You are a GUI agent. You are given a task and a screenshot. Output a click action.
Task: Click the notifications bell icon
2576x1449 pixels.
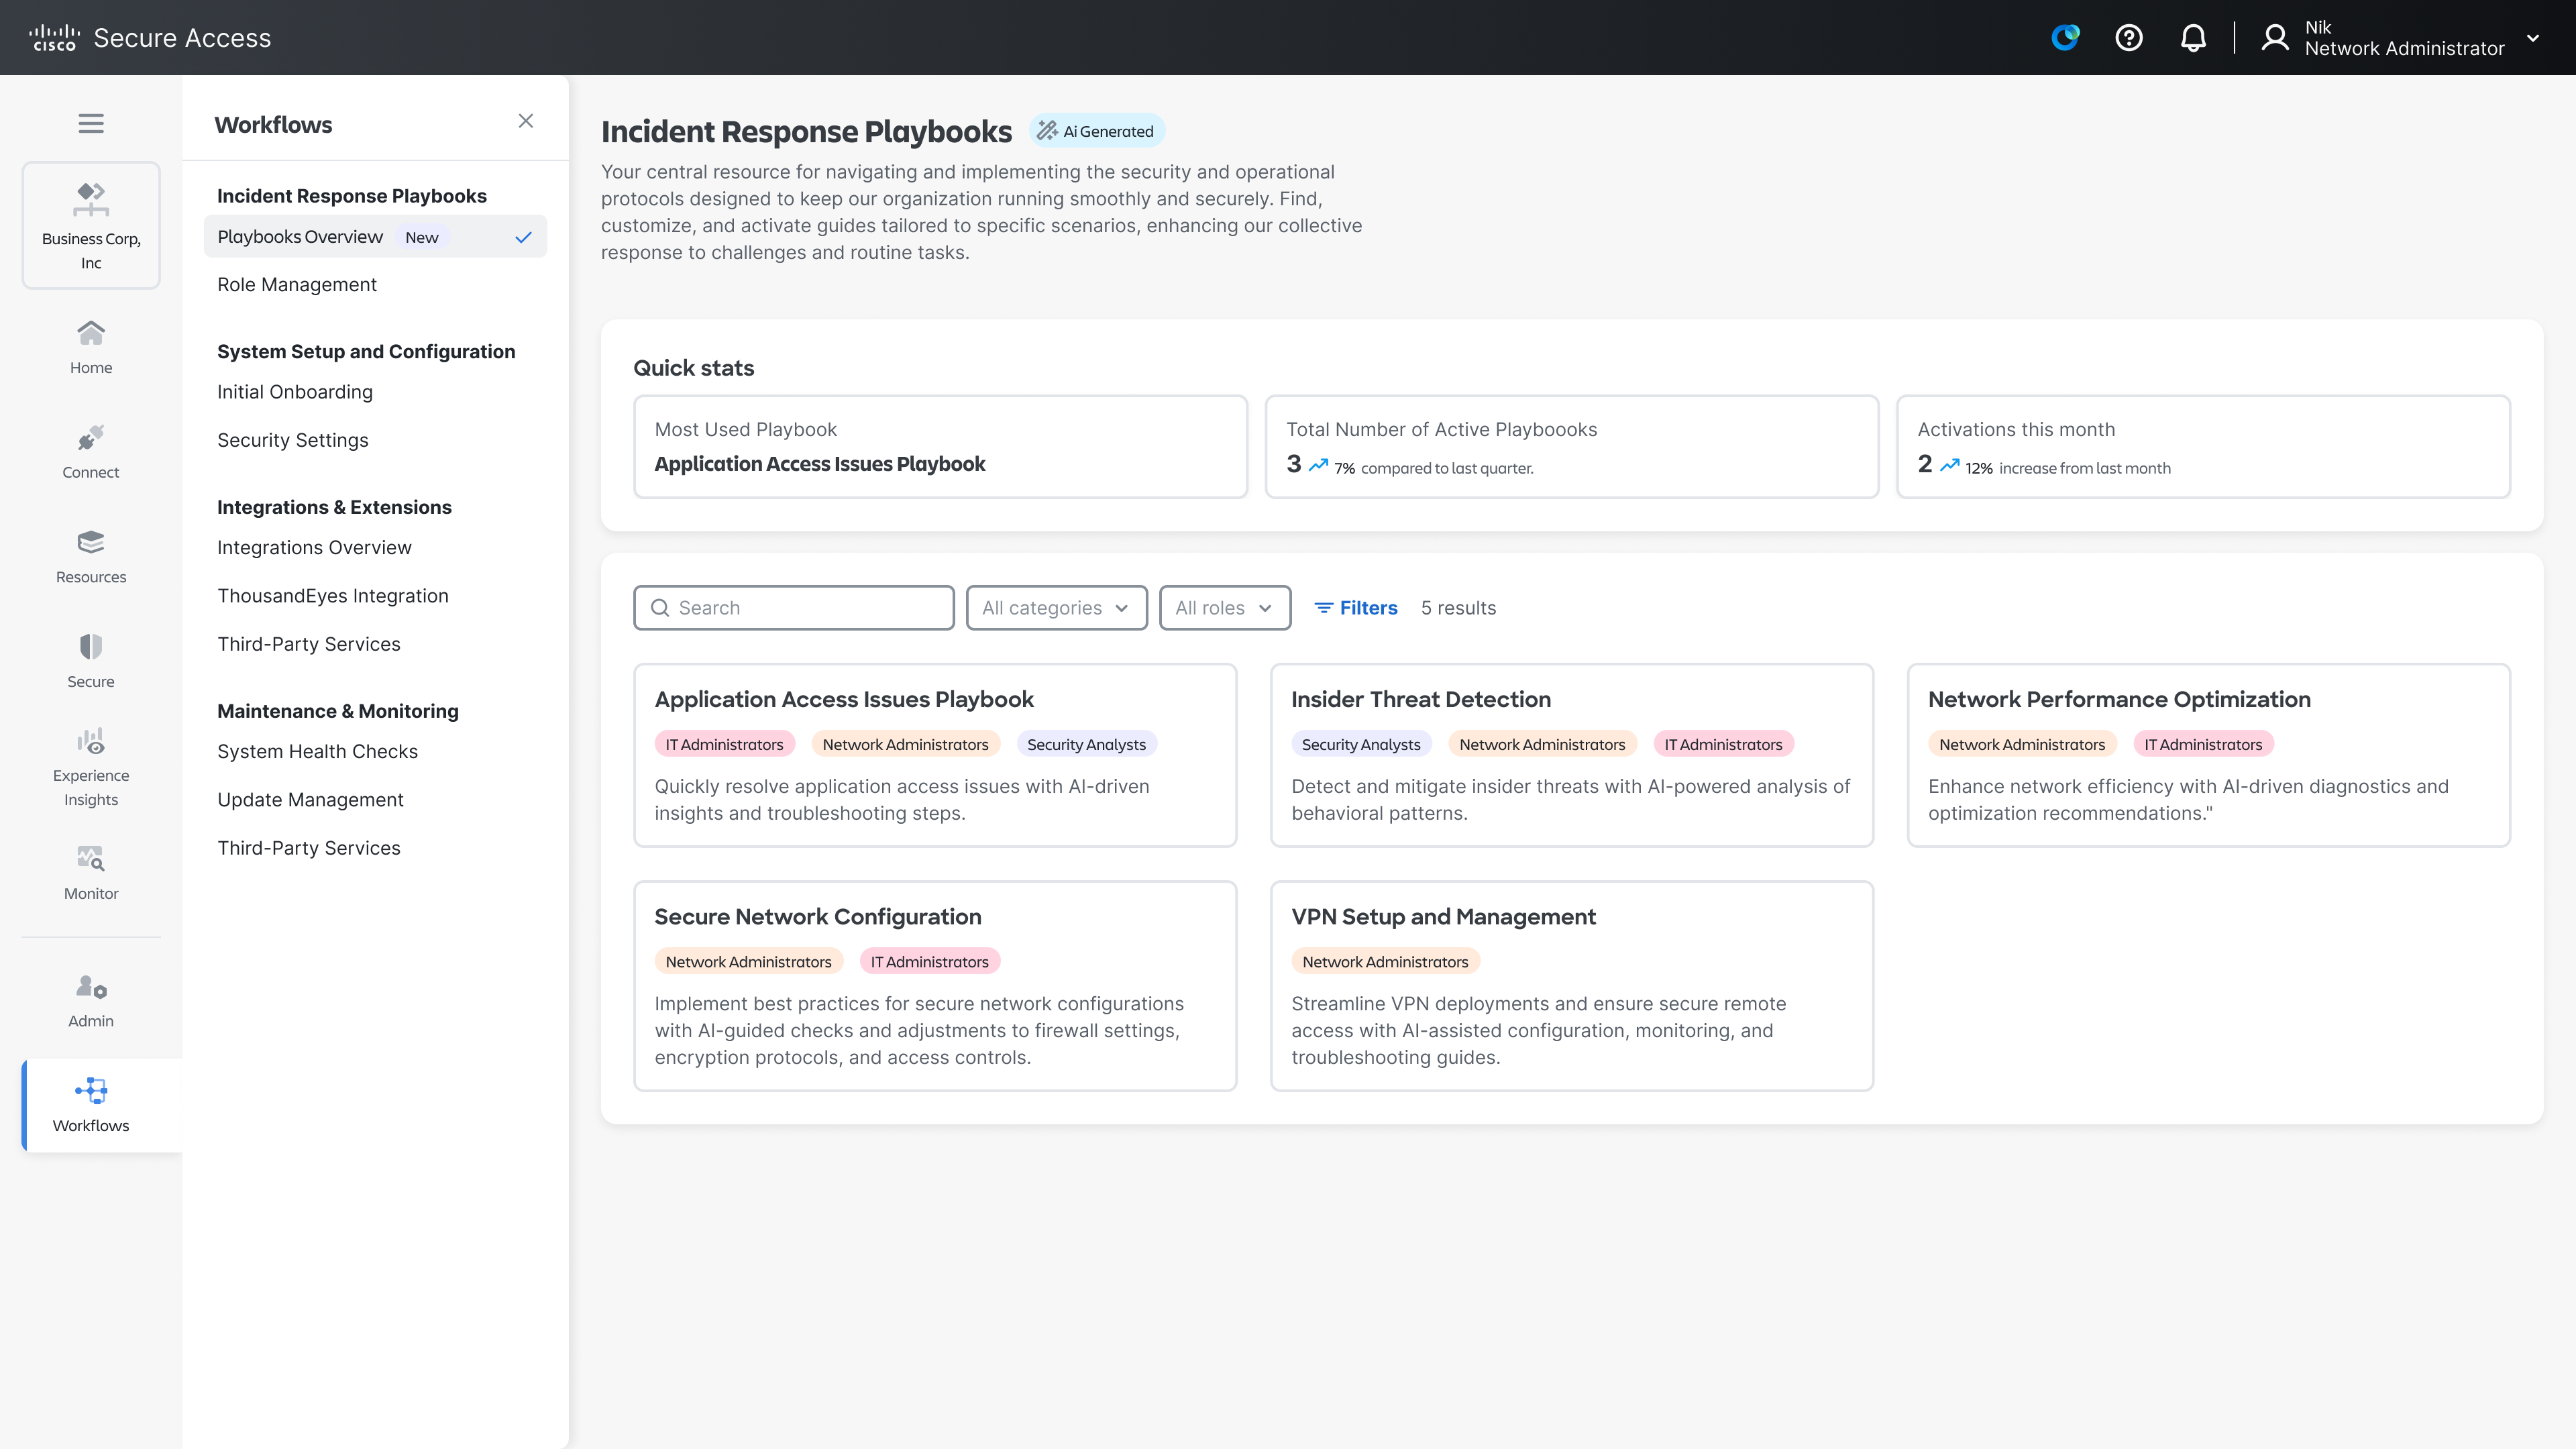coord(2192,38)
